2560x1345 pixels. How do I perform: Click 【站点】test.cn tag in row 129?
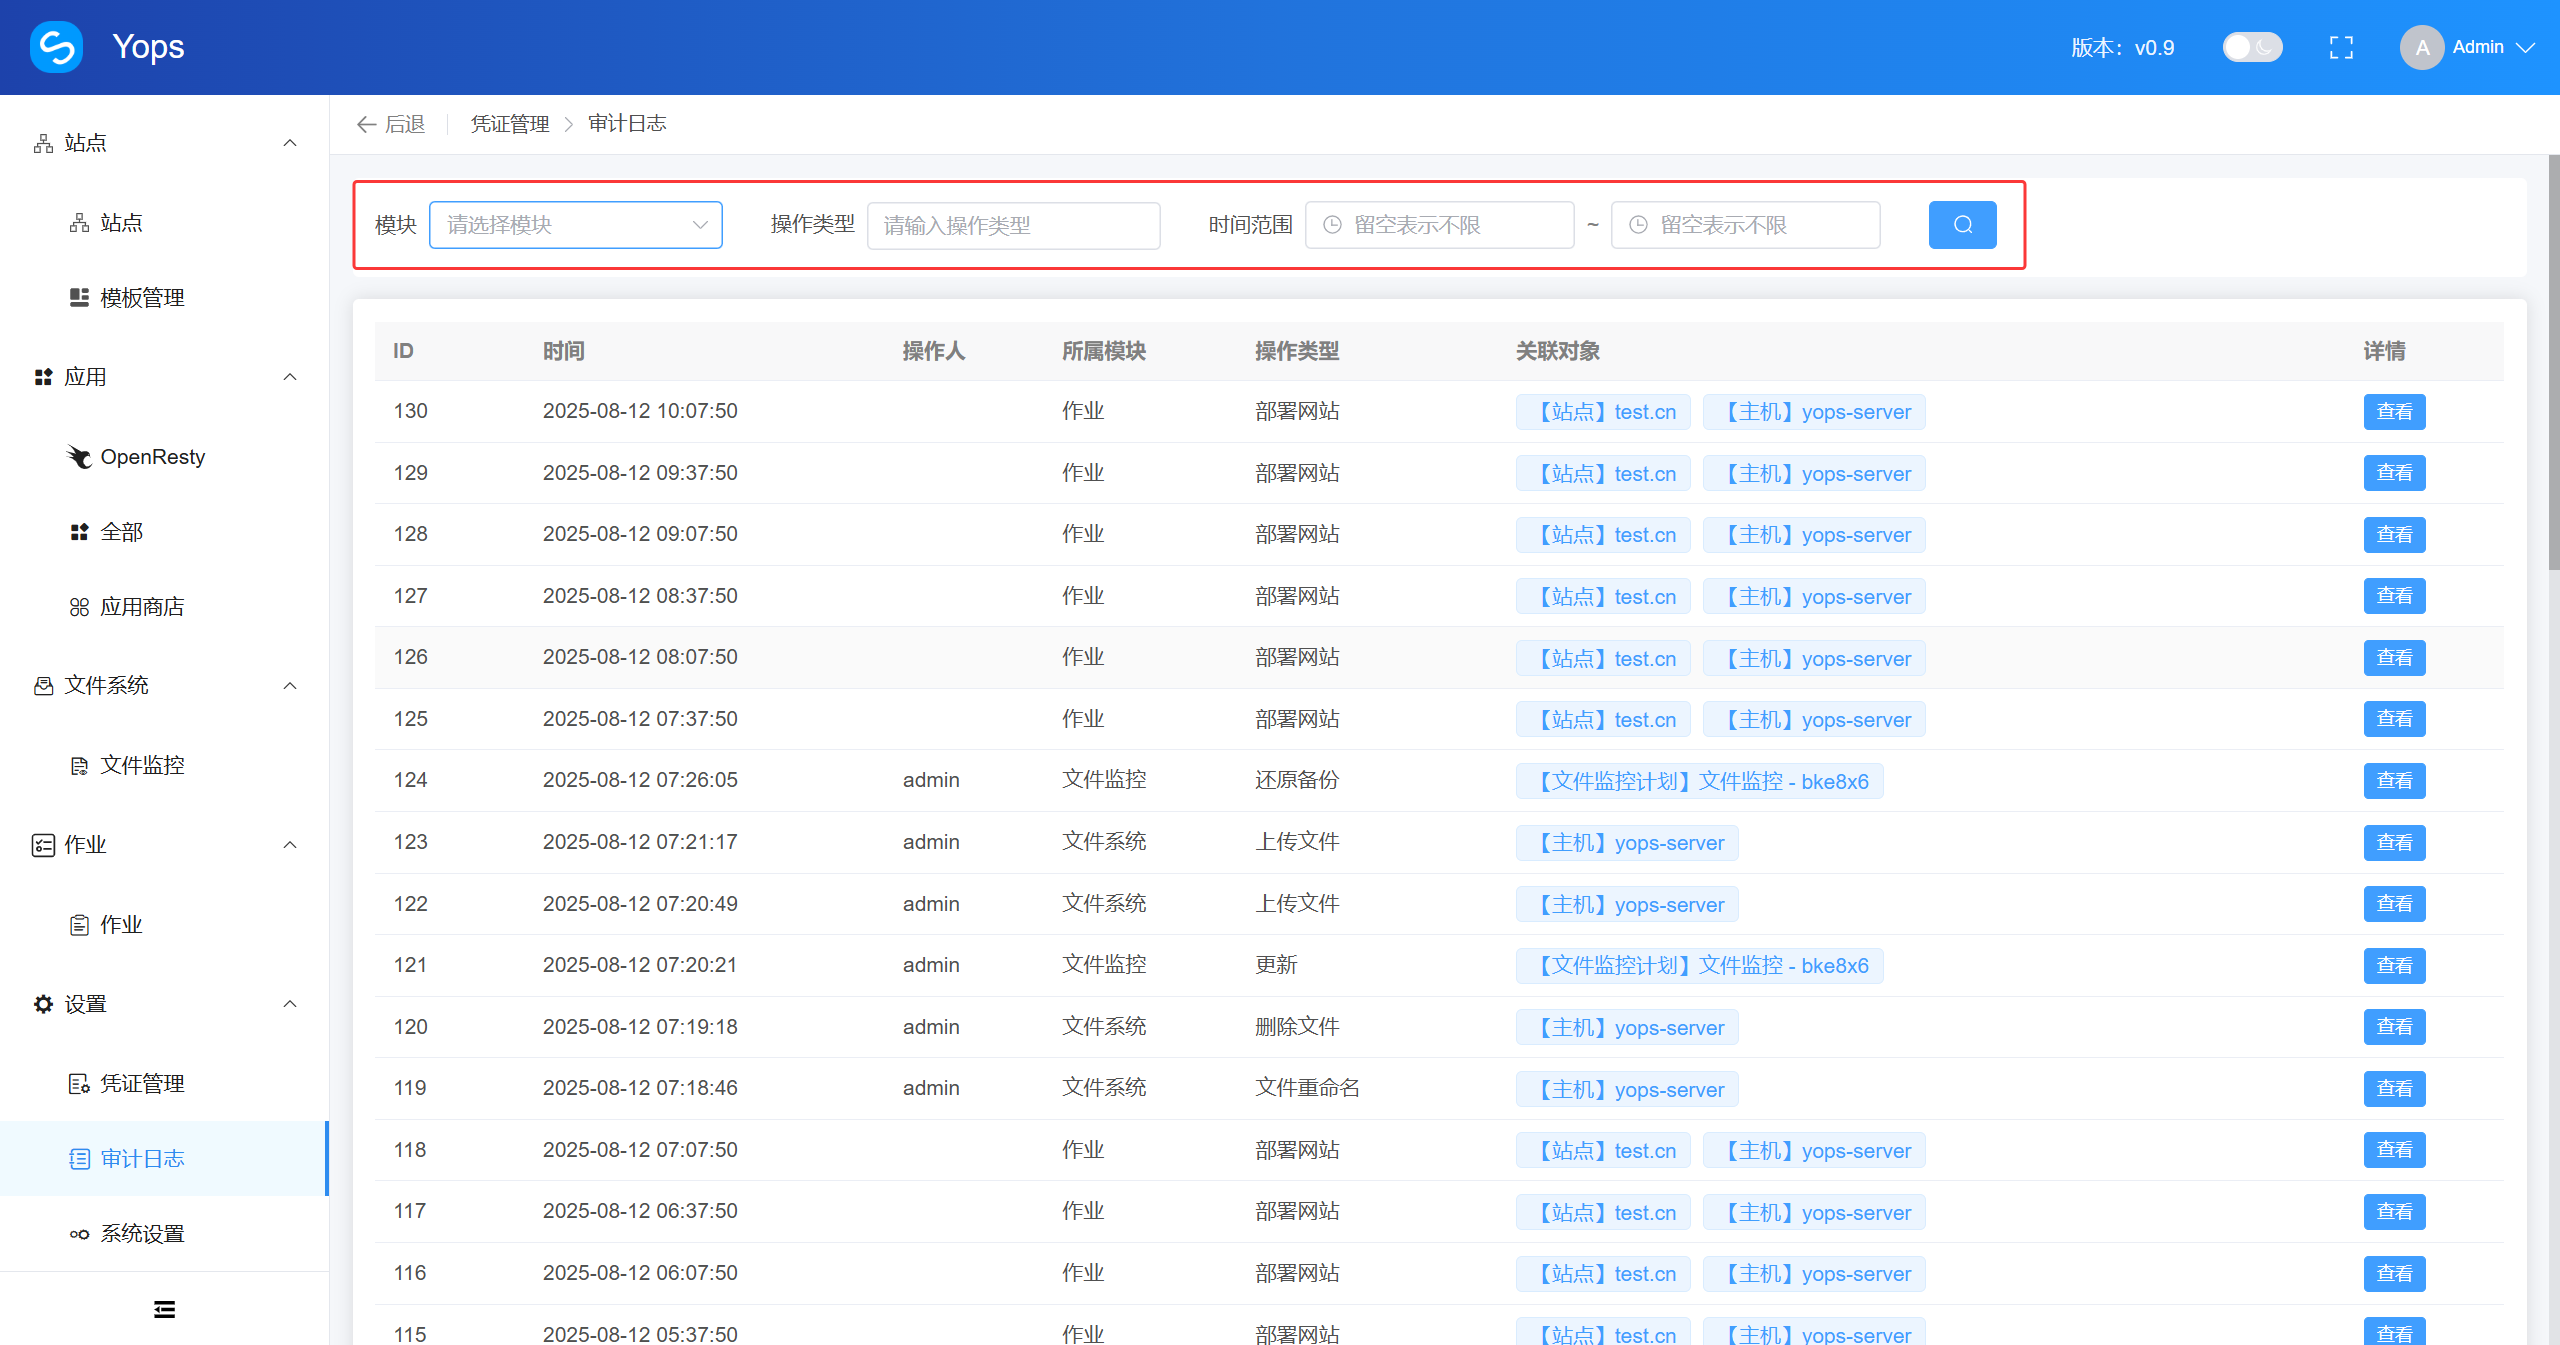click(x=1603, y=474)
